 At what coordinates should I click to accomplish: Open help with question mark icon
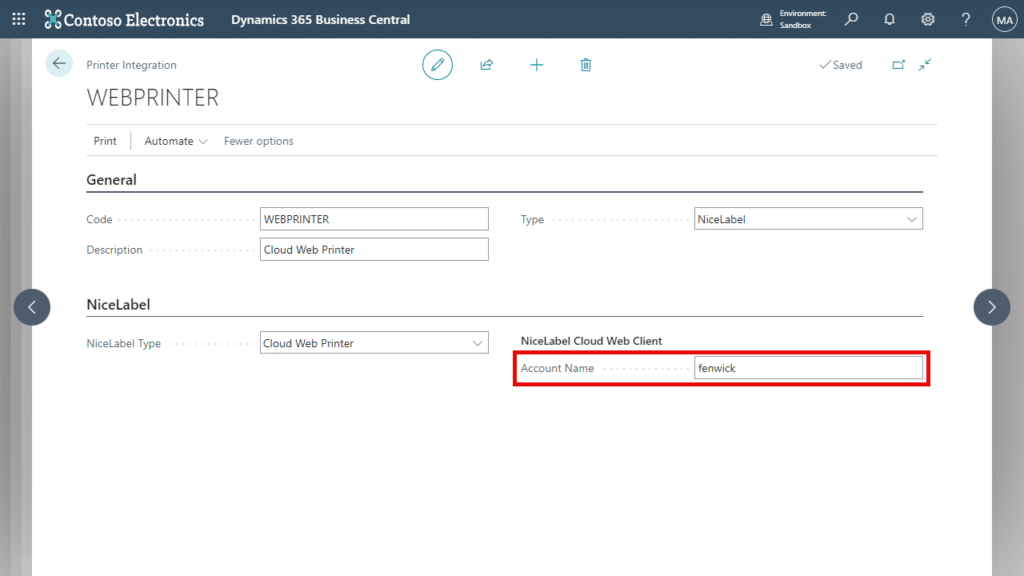965,19
